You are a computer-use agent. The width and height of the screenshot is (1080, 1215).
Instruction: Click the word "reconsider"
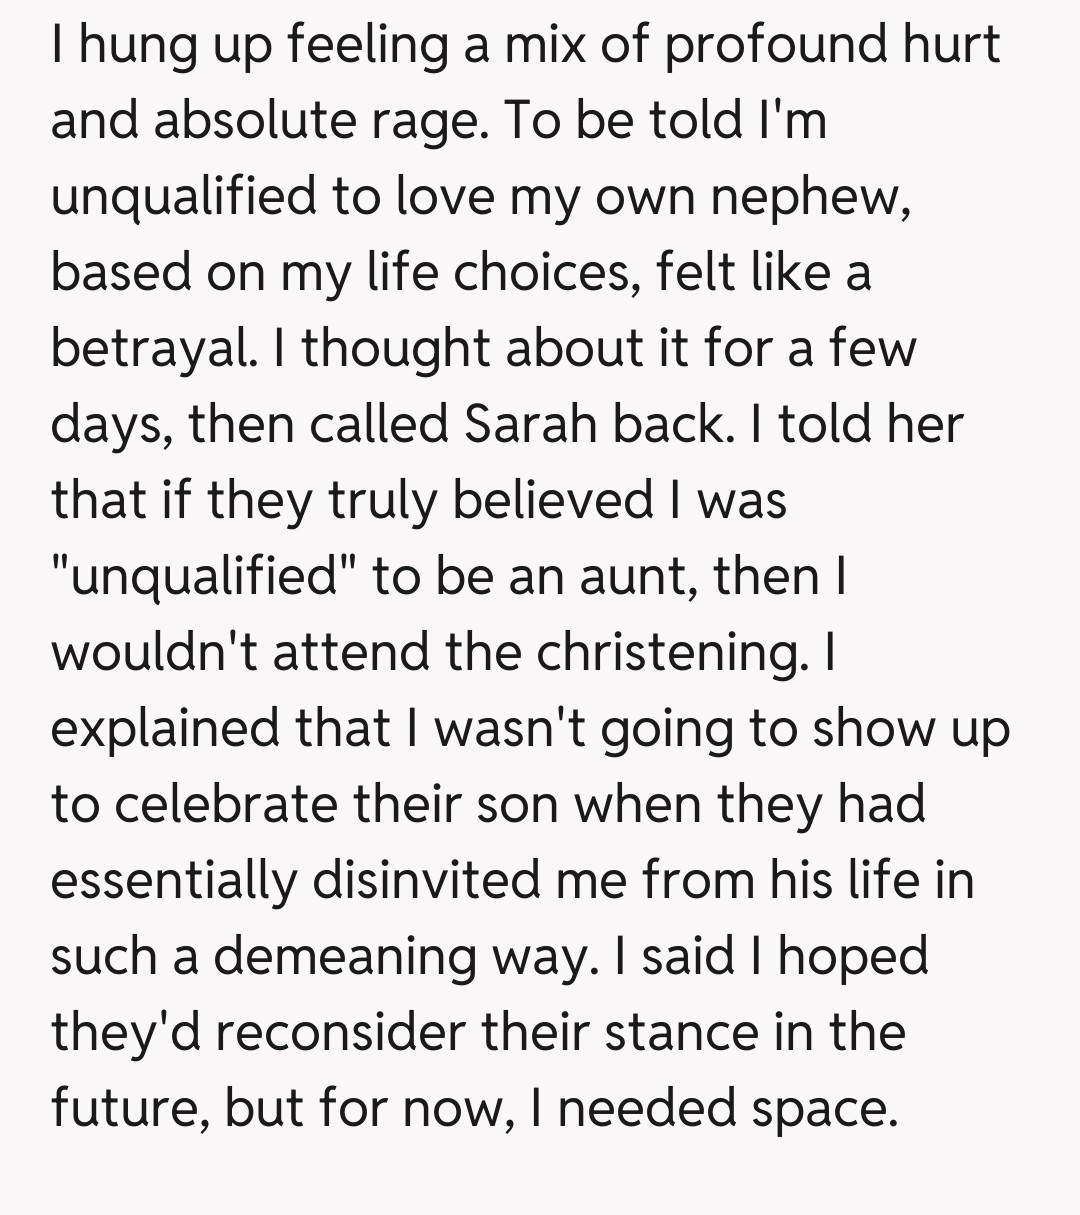click(339, 1032)
